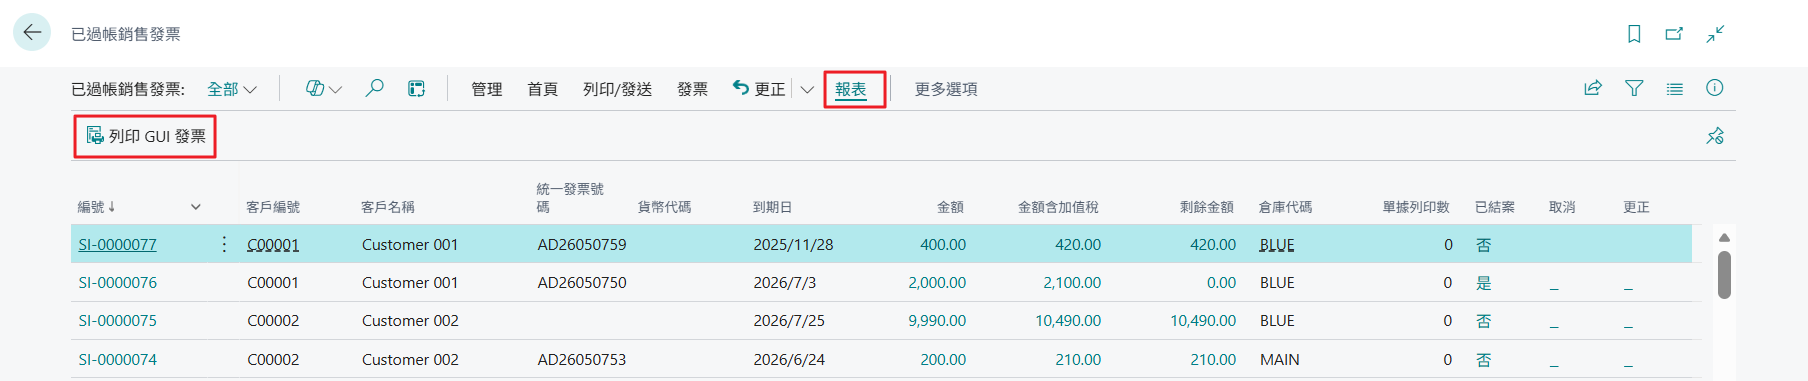Image resolution: width=1808 pixels, height=381 pixels.
Task: Sort by 客戶名稱 column header
Action: (x=388, y=207)
